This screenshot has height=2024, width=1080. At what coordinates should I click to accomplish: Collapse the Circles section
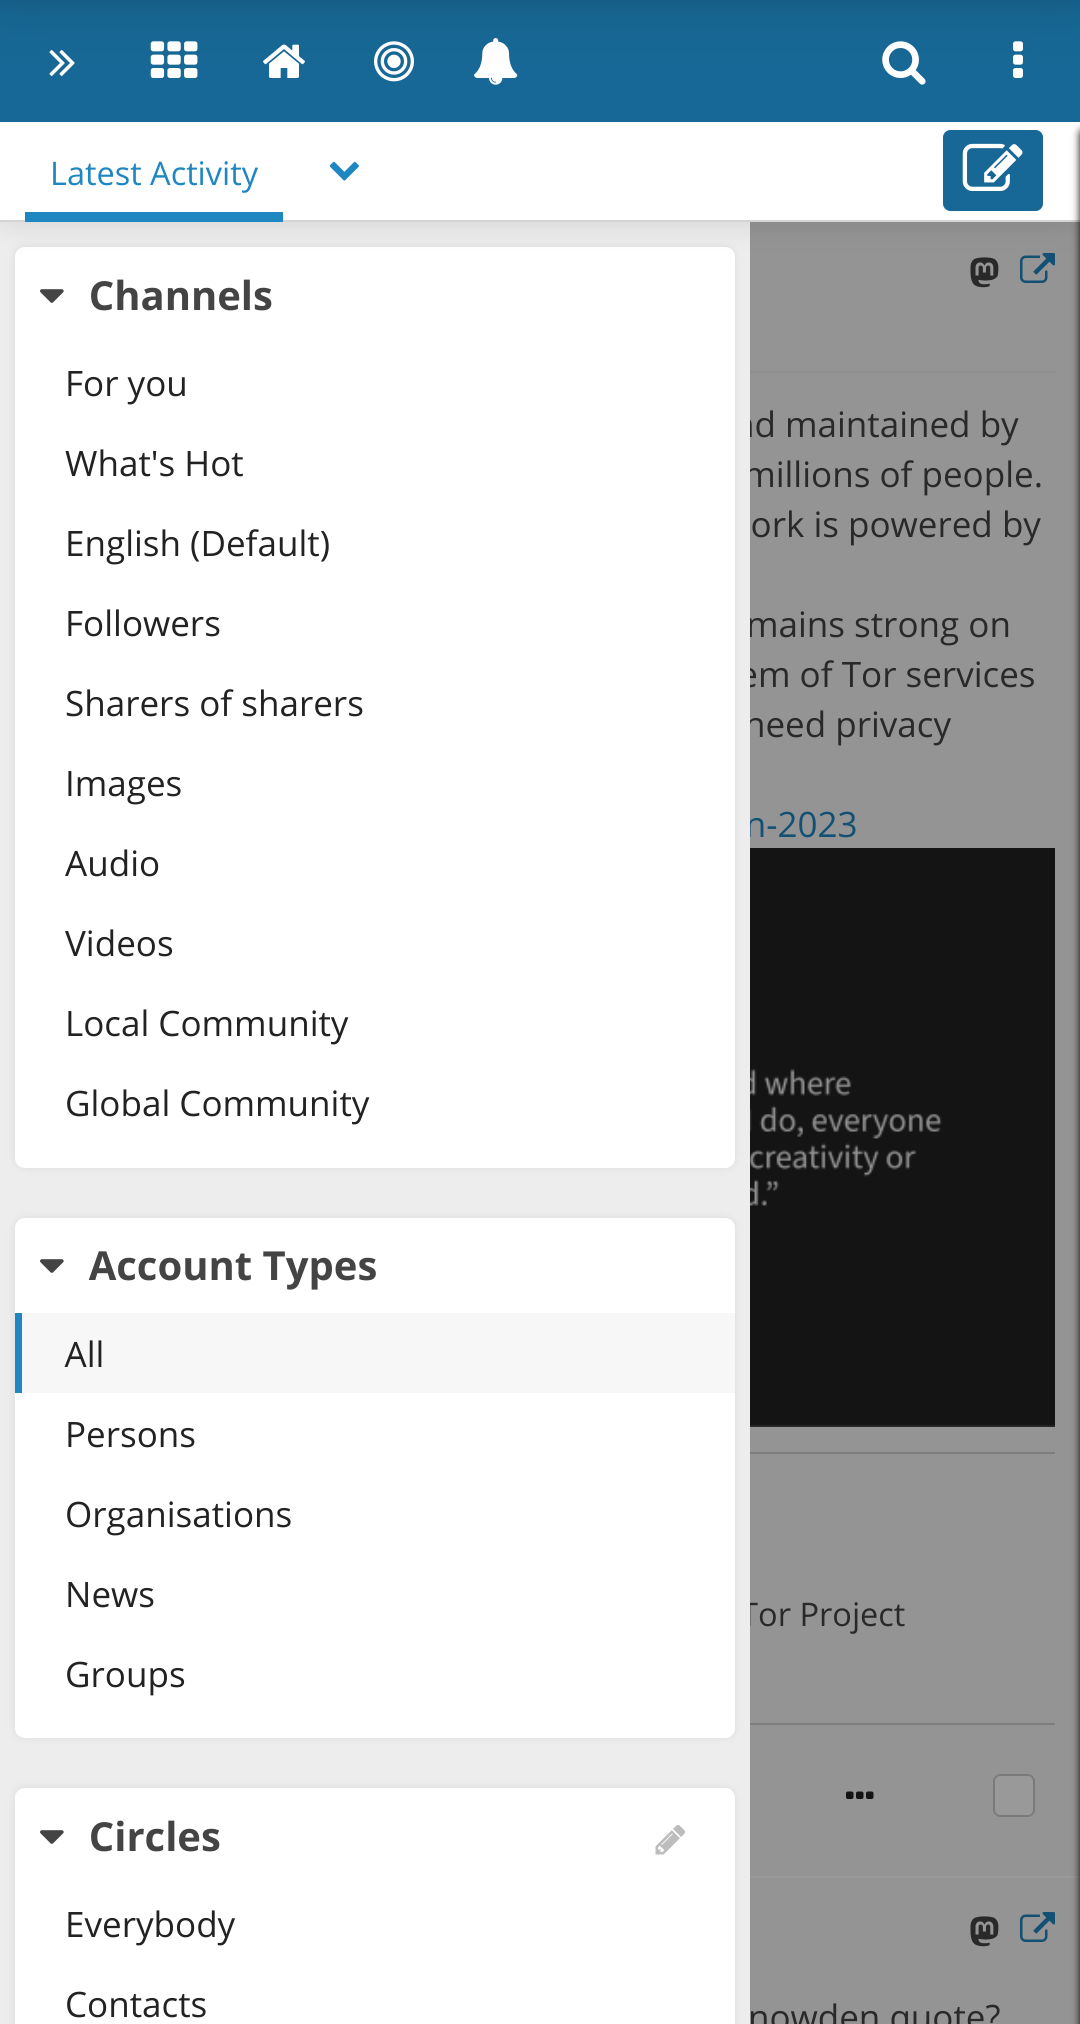point(52,1837)
